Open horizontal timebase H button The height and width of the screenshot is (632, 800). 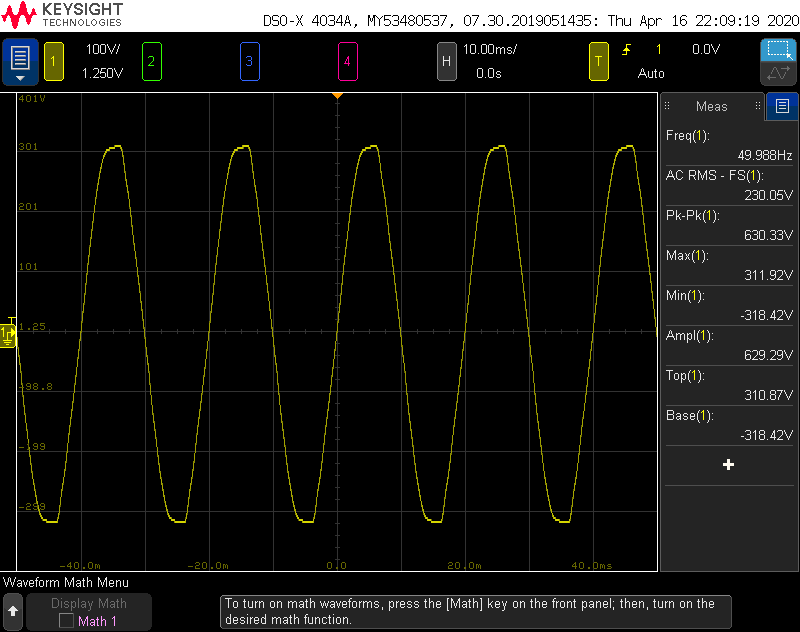tap(447, 61)
